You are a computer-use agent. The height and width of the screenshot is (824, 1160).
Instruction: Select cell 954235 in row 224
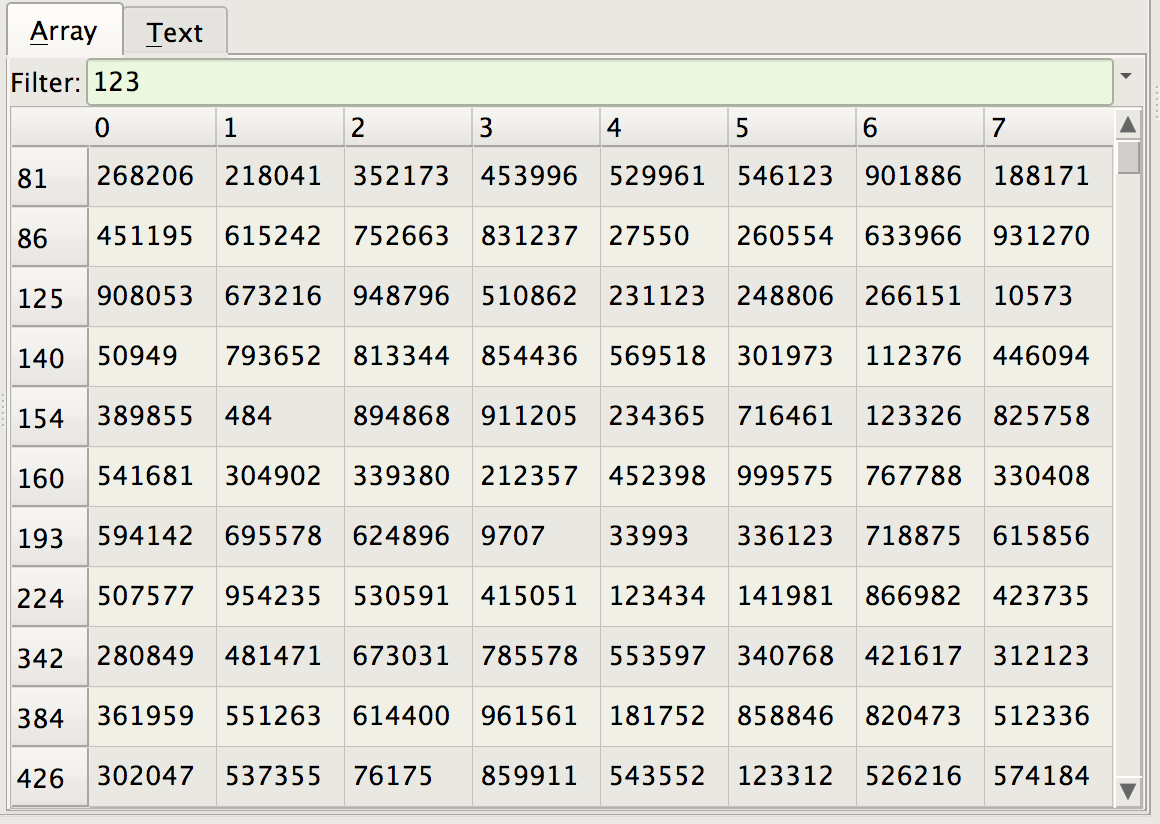pos(280,595)
